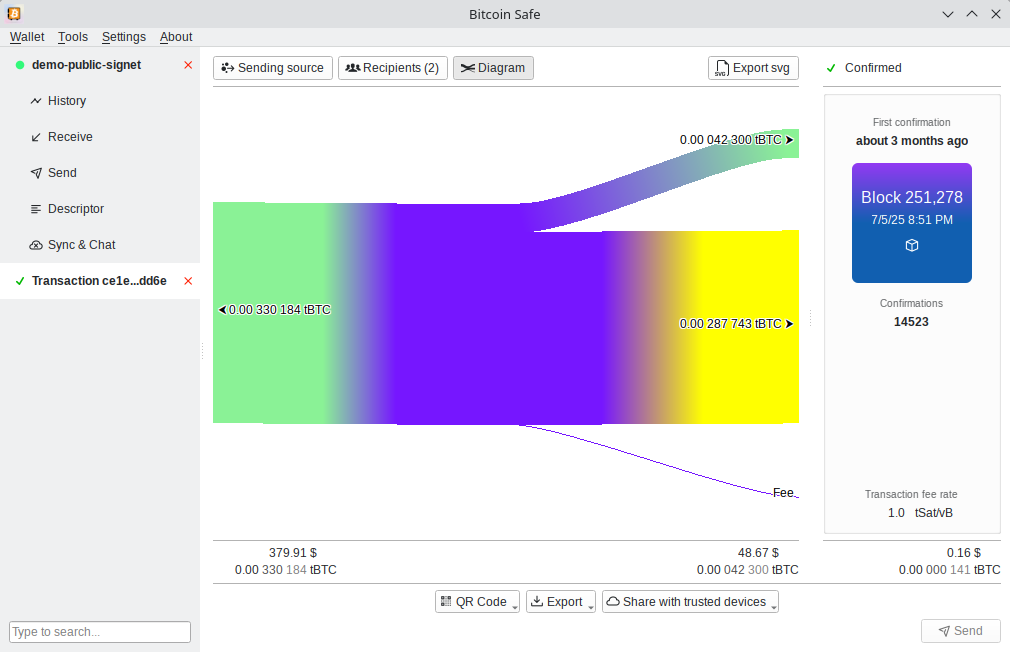Click the Sync & Chat cloud icon
The width and height of the screenshot is (1010, 652).
point(36,245)
